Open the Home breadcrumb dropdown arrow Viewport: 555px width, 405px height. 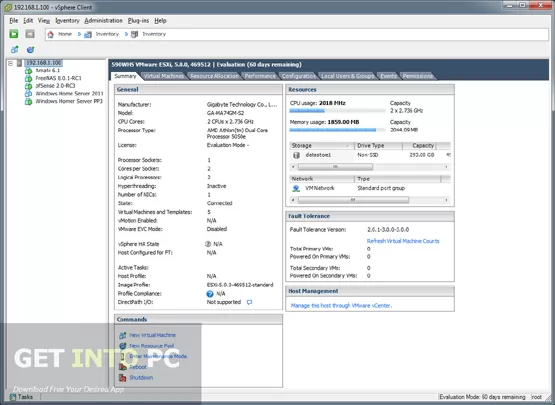79,34
